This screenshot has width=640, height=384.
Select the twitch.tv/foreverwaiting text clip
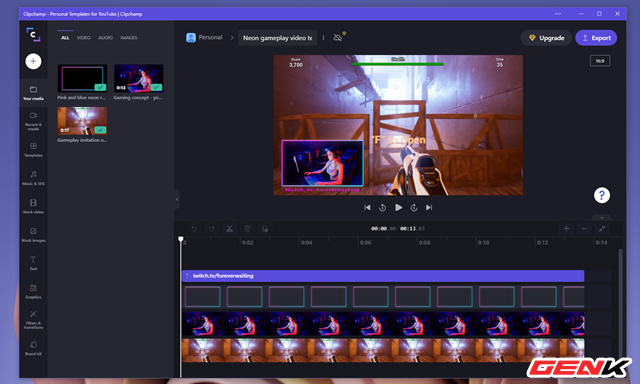383,276
